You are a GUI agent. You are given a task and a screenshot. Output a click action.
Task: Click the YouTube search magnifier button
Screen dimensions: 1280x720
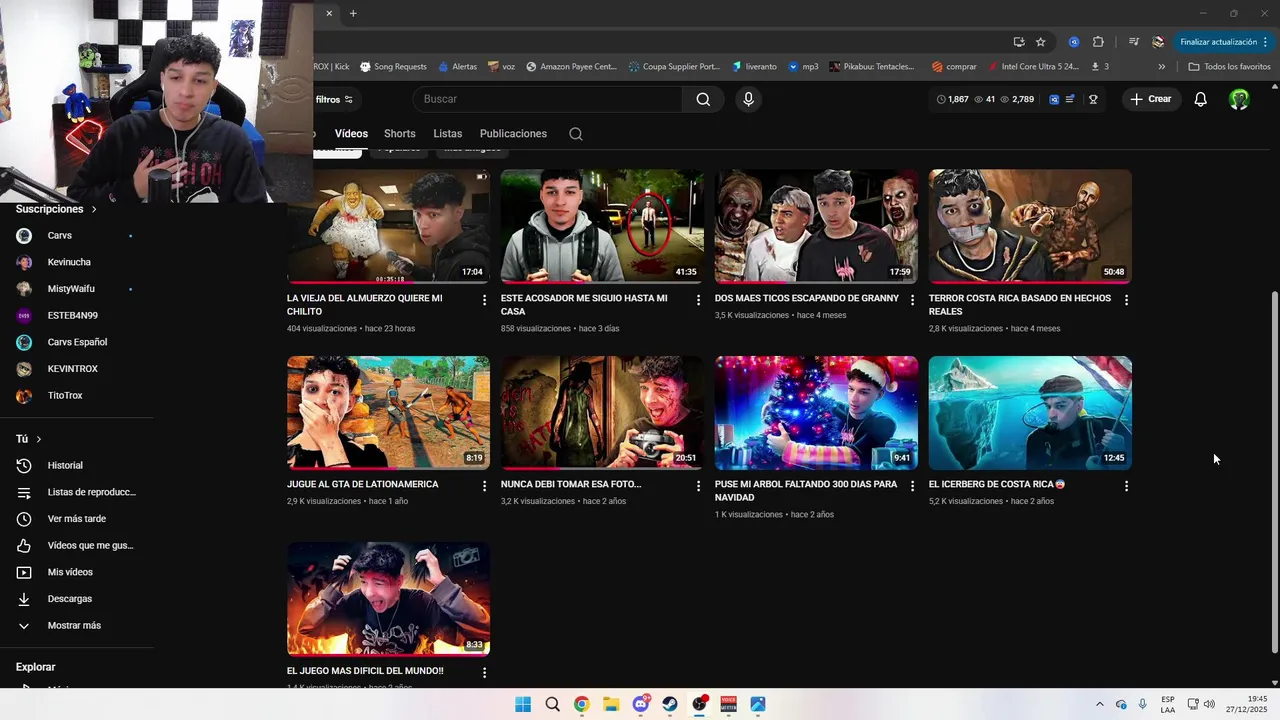703,99
